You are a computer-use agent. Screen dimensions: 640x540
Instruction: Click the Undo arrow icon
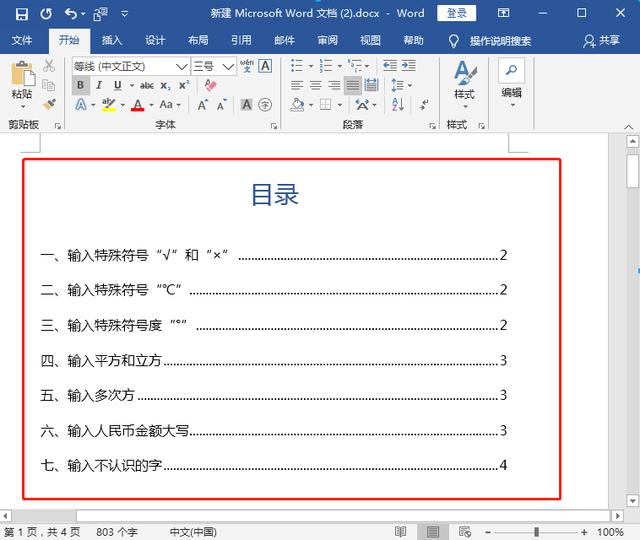pos(71,14)
